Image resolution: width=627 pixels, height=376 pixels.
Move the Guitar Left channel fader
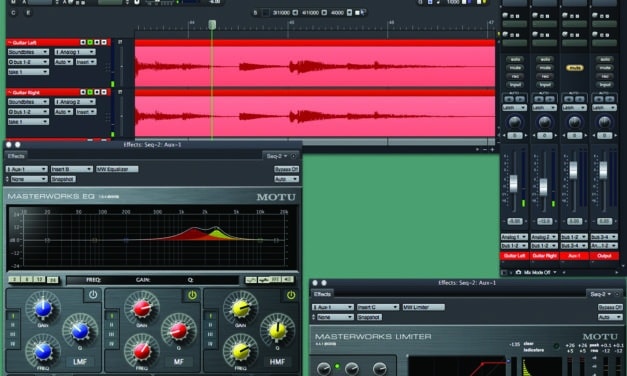tap(513, 184)
